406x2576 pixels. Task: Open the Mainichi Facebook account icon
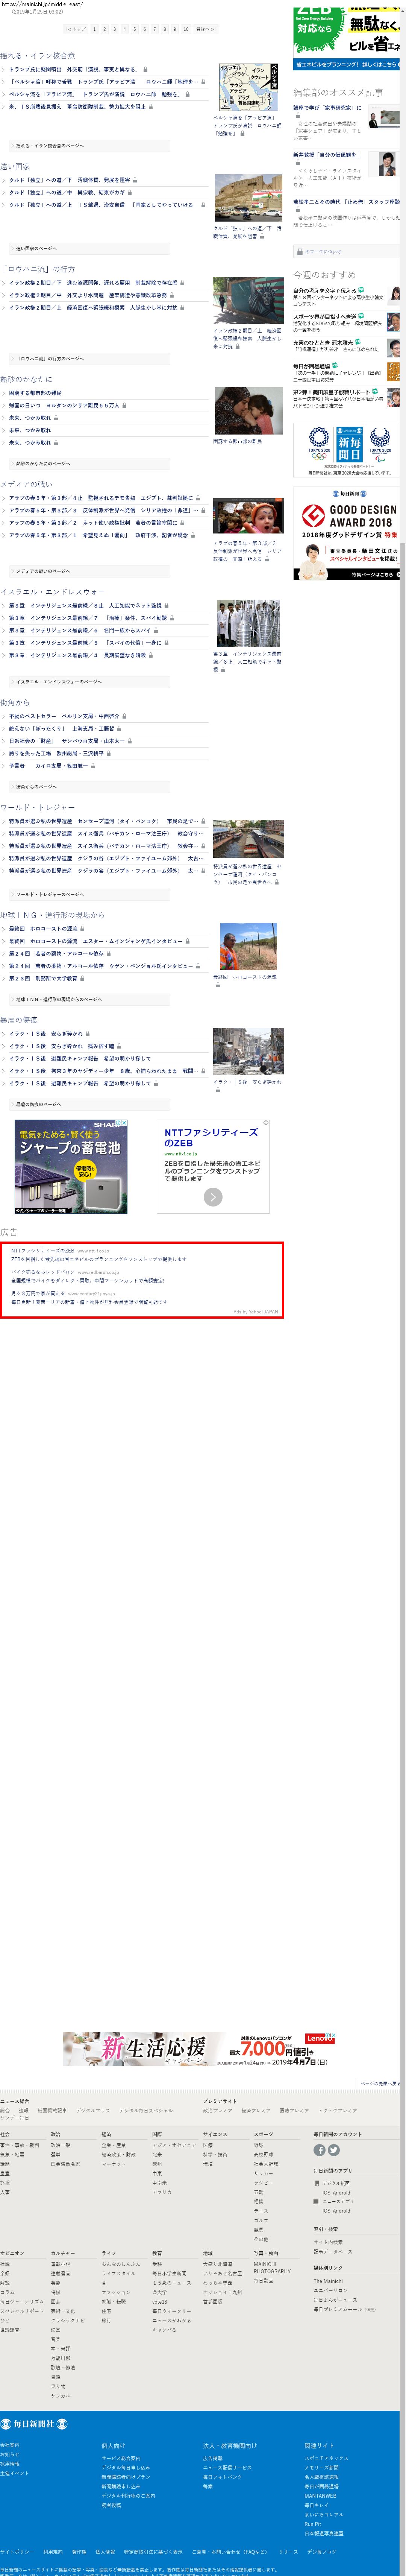pos(319,2150)
